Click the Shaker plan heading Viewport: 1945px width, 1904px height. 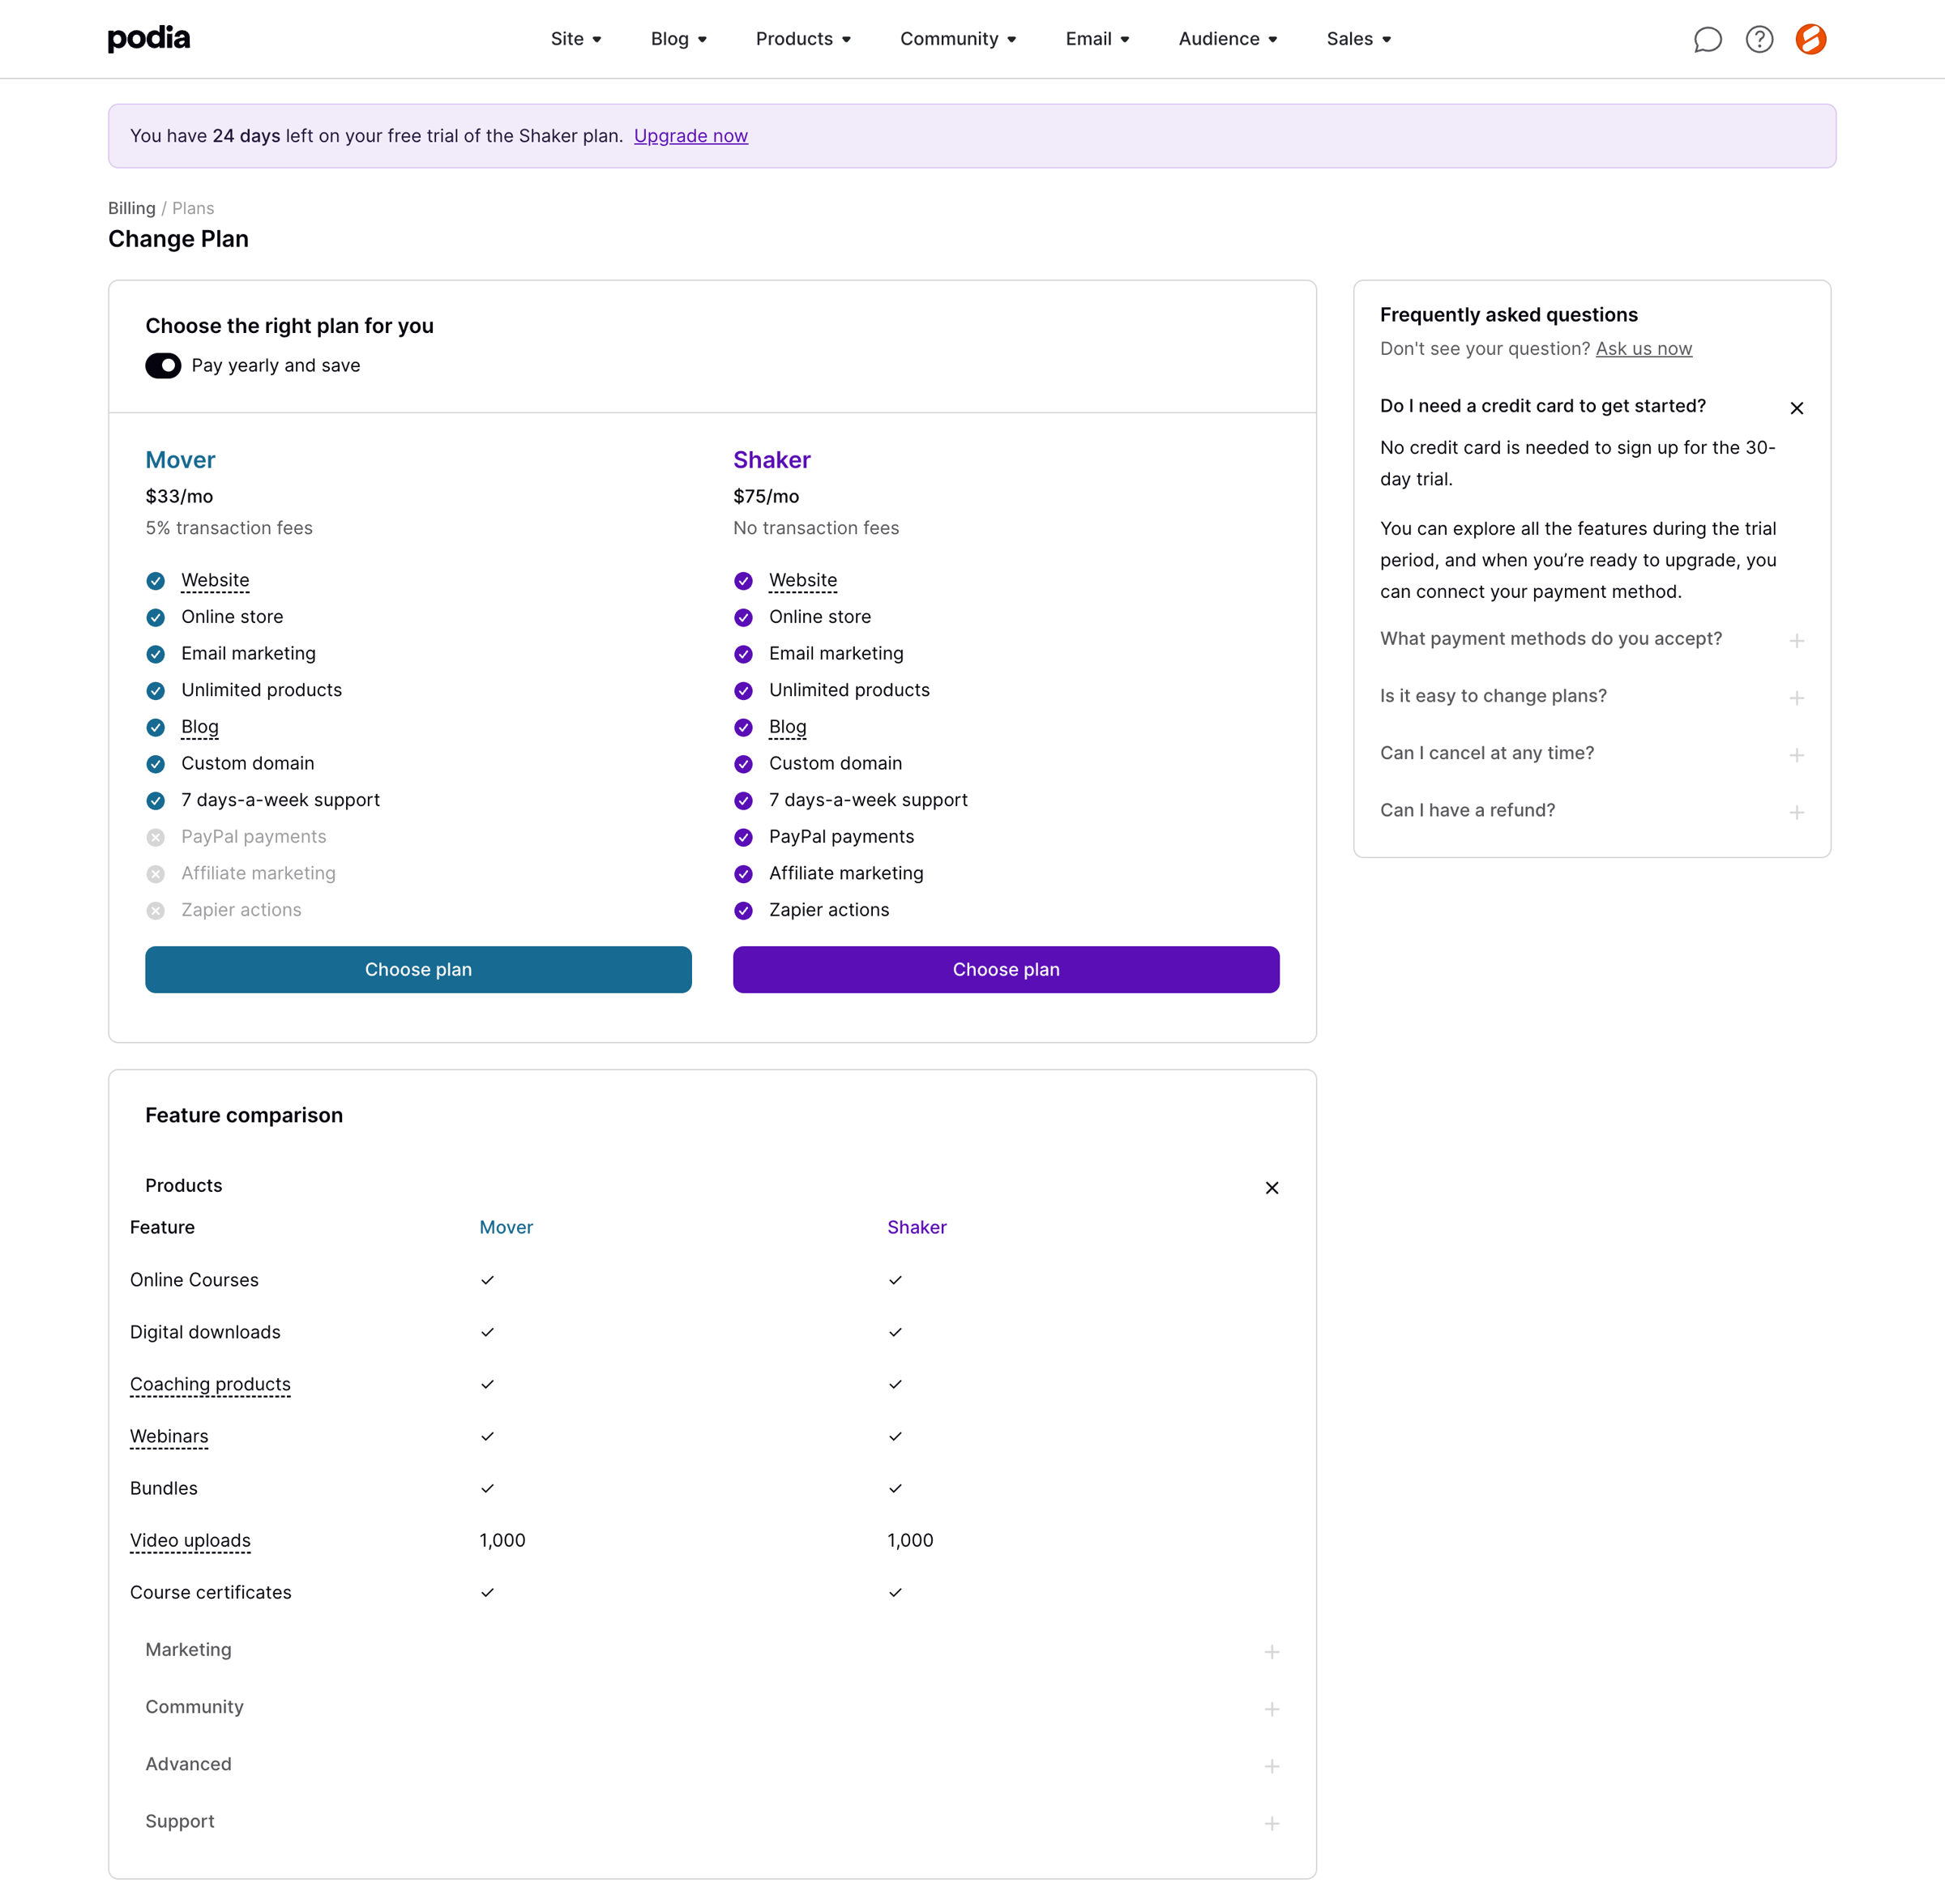[x=772, y=460]
